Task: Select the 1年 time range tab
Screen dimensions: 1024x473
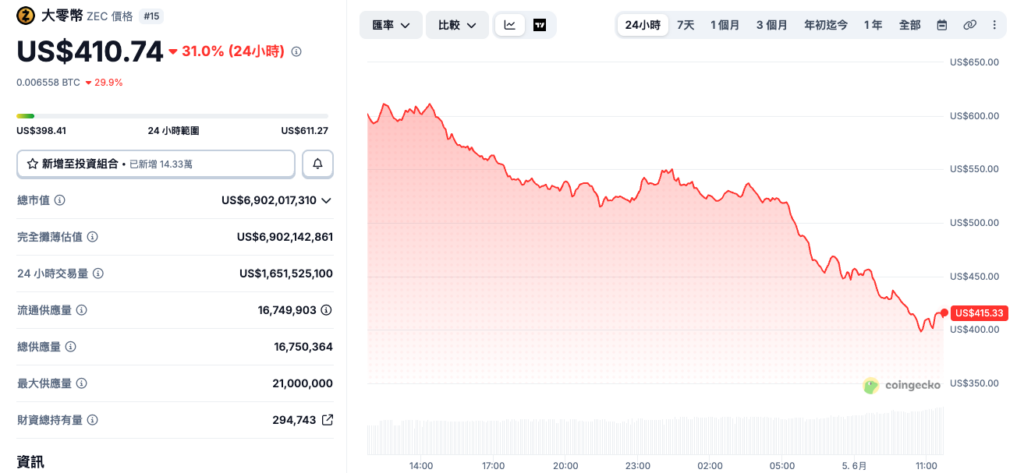Action: tap(872, 25)
